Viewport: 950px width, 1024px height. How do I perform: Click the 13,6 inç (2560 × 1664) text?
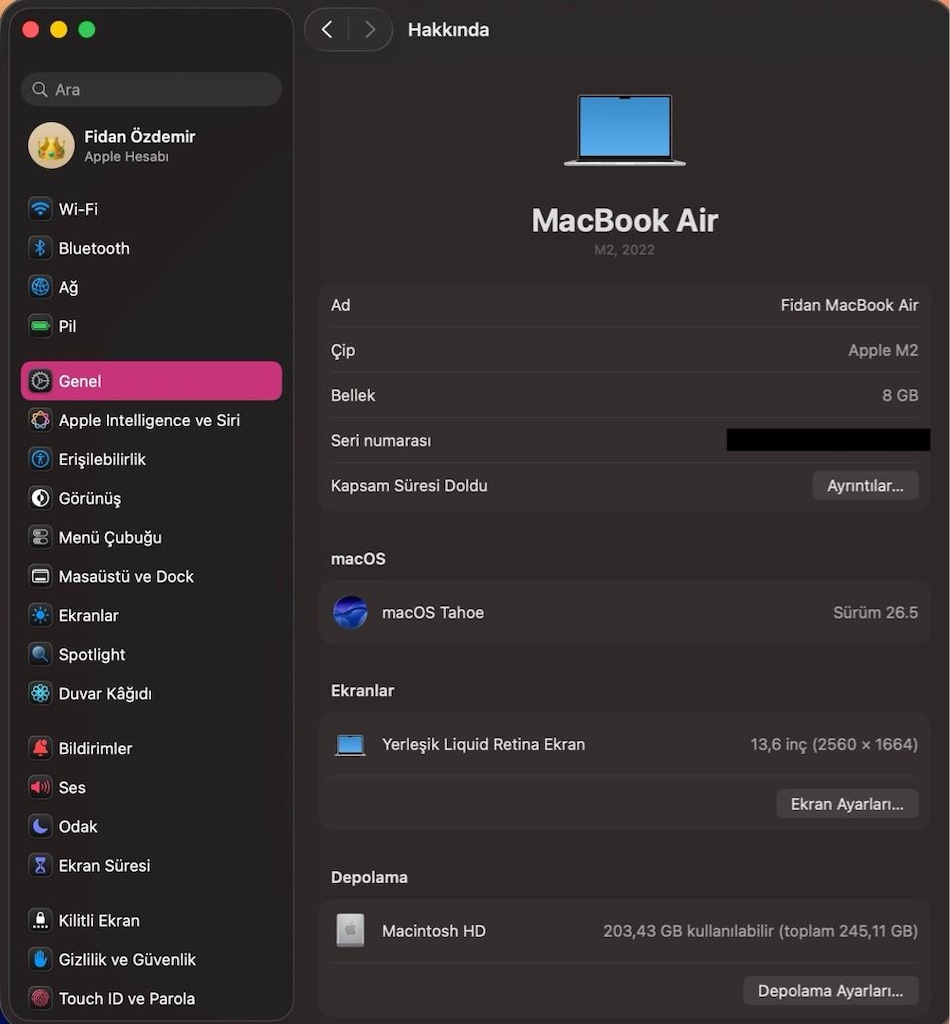click(x=834, y=744)
